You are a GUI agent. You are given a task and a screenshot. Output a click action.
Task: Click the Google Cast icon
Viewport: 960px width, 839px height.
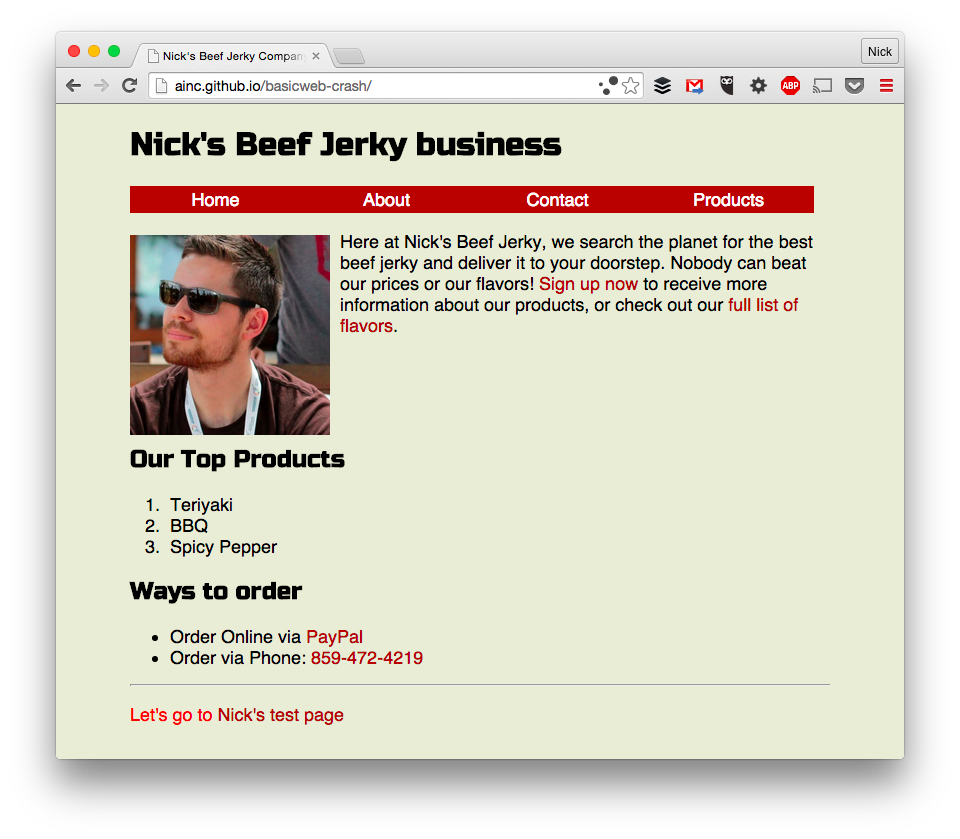(822, 86)
